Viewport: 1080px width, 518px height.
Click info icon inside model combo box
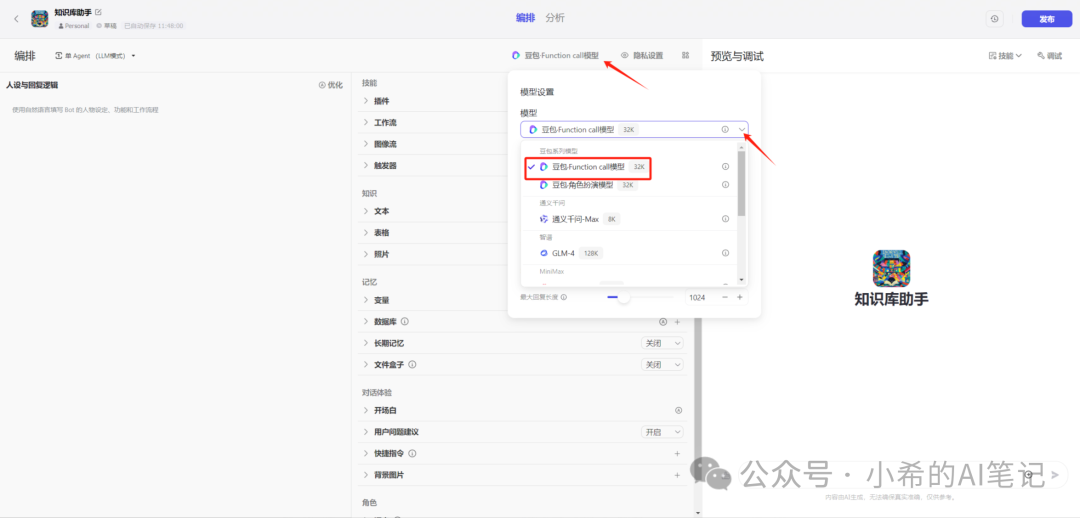point(725,130)
